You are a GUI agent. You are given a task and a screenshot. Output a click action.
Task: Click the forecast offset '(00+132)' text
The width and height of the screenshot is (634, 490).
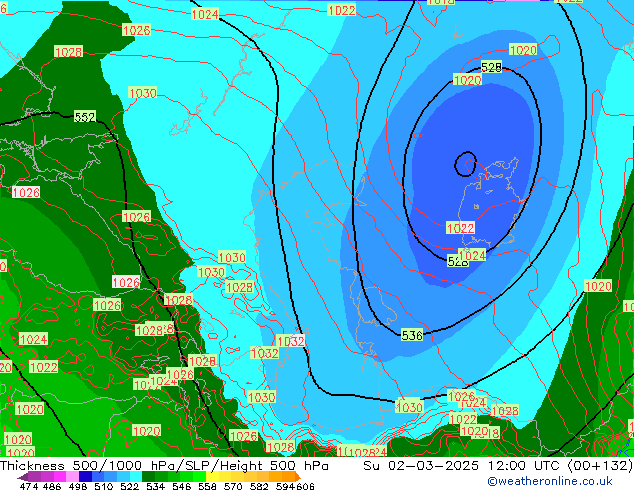click(x=600, y=465)
